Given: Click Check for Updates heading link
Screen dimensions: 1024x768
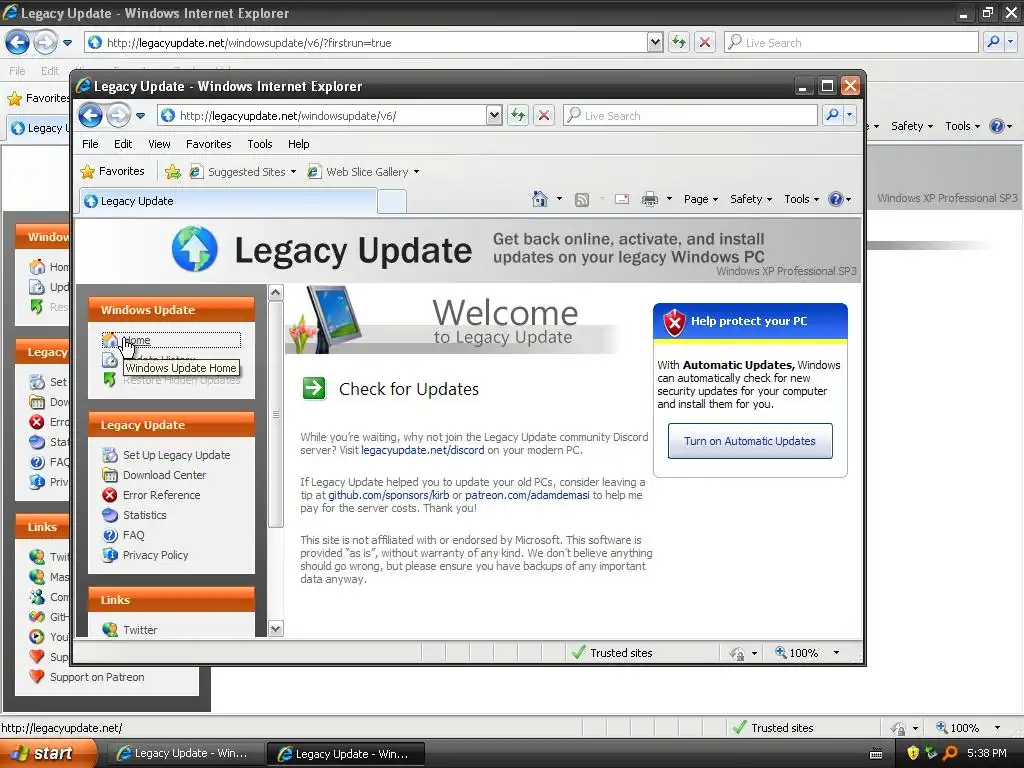Looking at the screenshot, I should 409,389.
